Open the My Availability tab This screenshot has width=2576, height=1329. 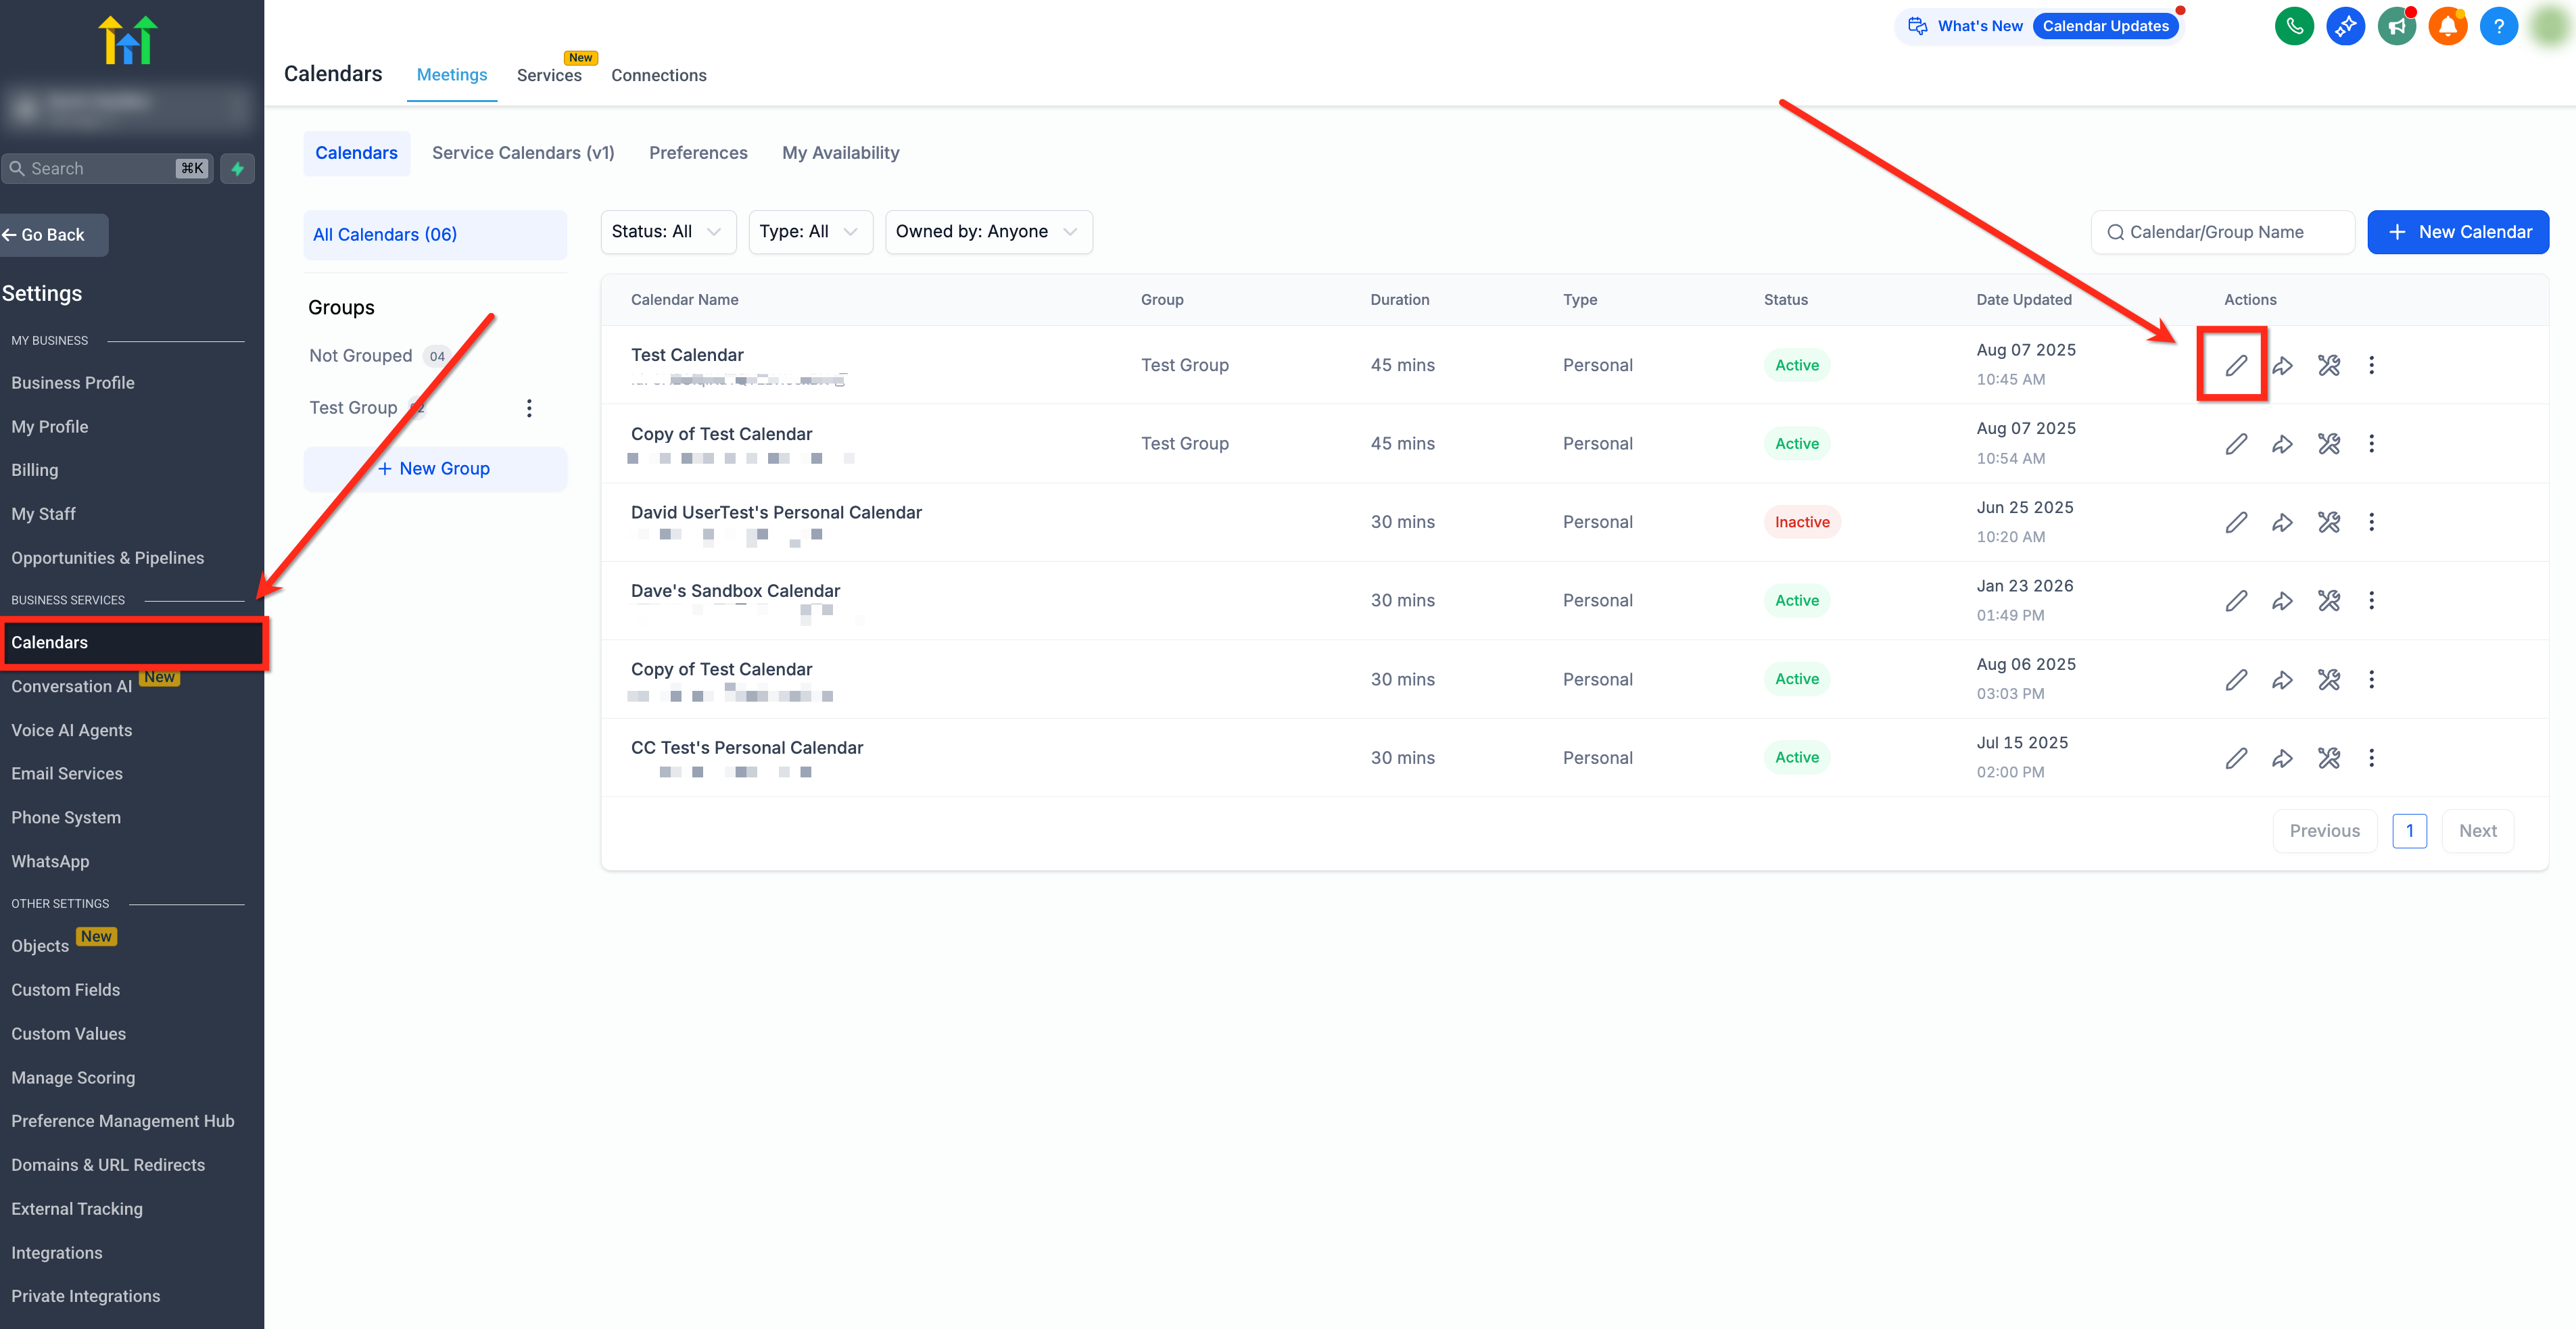[x=840, y=153]
